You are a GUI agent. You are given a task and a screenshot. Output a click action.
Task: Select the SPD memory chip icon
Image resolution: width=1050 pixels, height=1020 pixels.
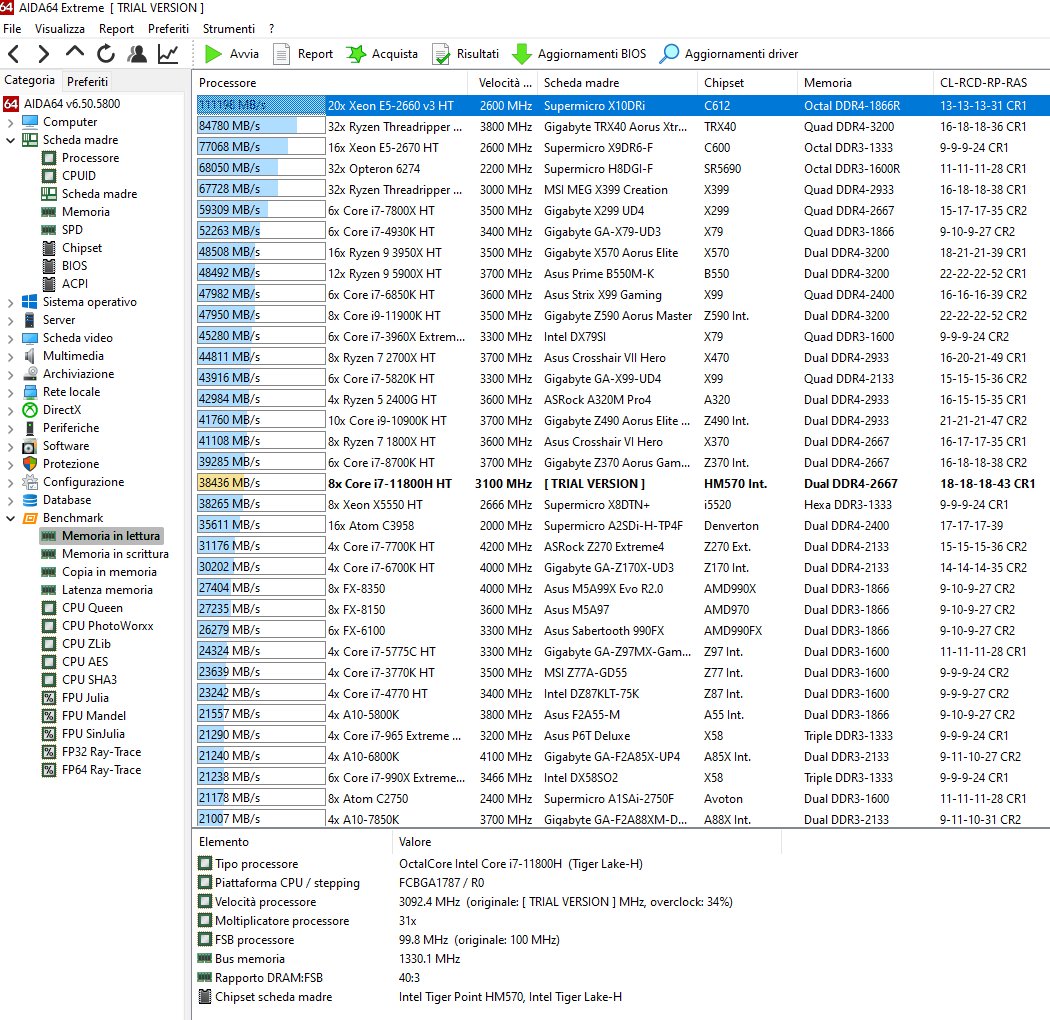coord(49,230)
